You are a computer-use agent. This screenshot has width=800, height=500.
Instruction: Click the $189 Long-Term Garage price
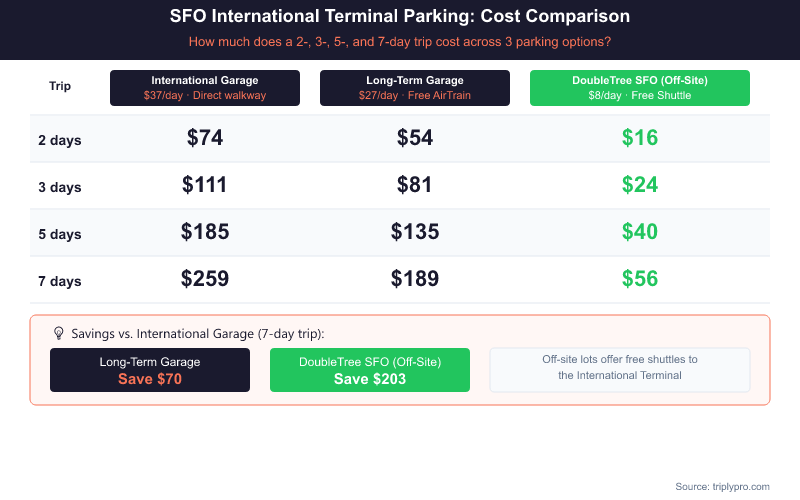pyautogui.click(x=415, y=279)
